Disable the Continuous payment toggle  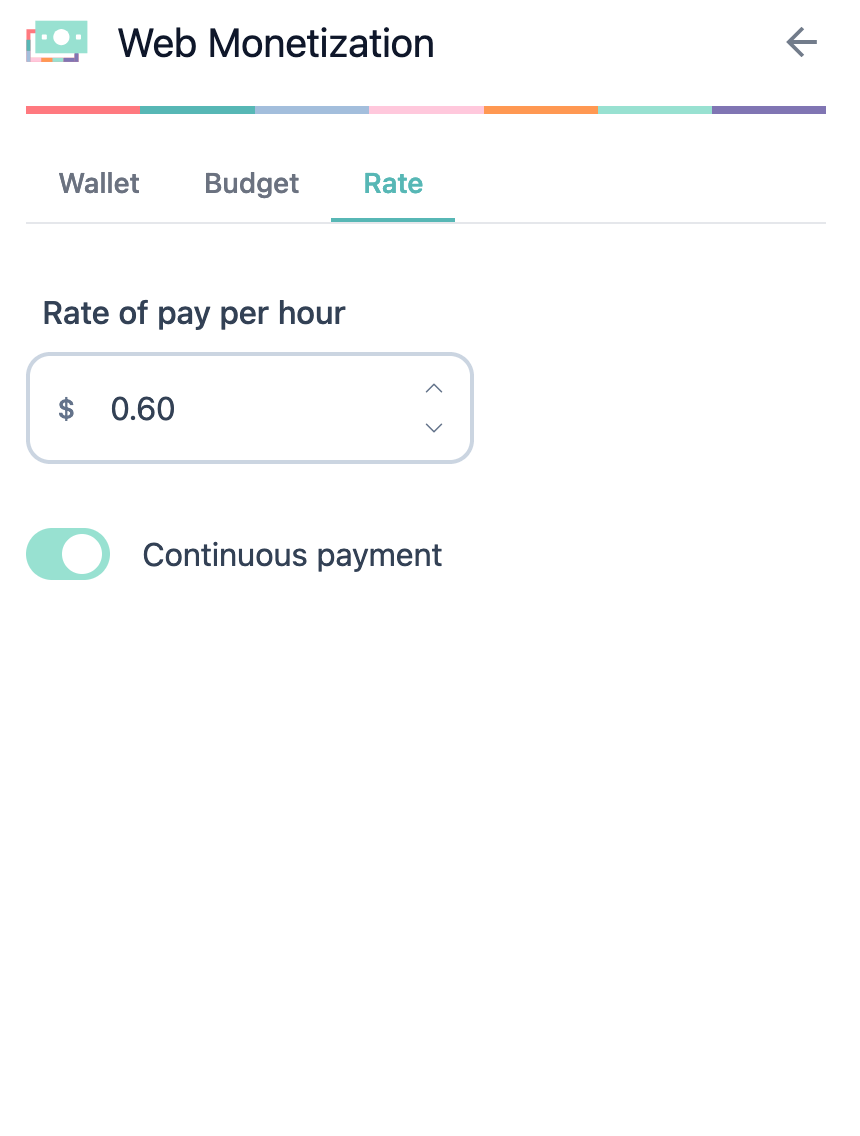(67, 554)
